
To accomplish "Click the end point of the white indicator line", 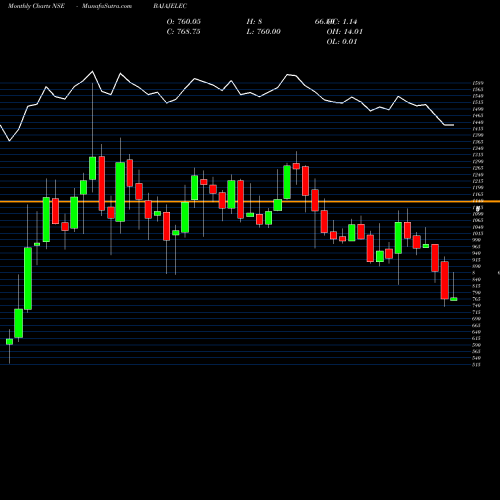I will [x=453, y=125].
